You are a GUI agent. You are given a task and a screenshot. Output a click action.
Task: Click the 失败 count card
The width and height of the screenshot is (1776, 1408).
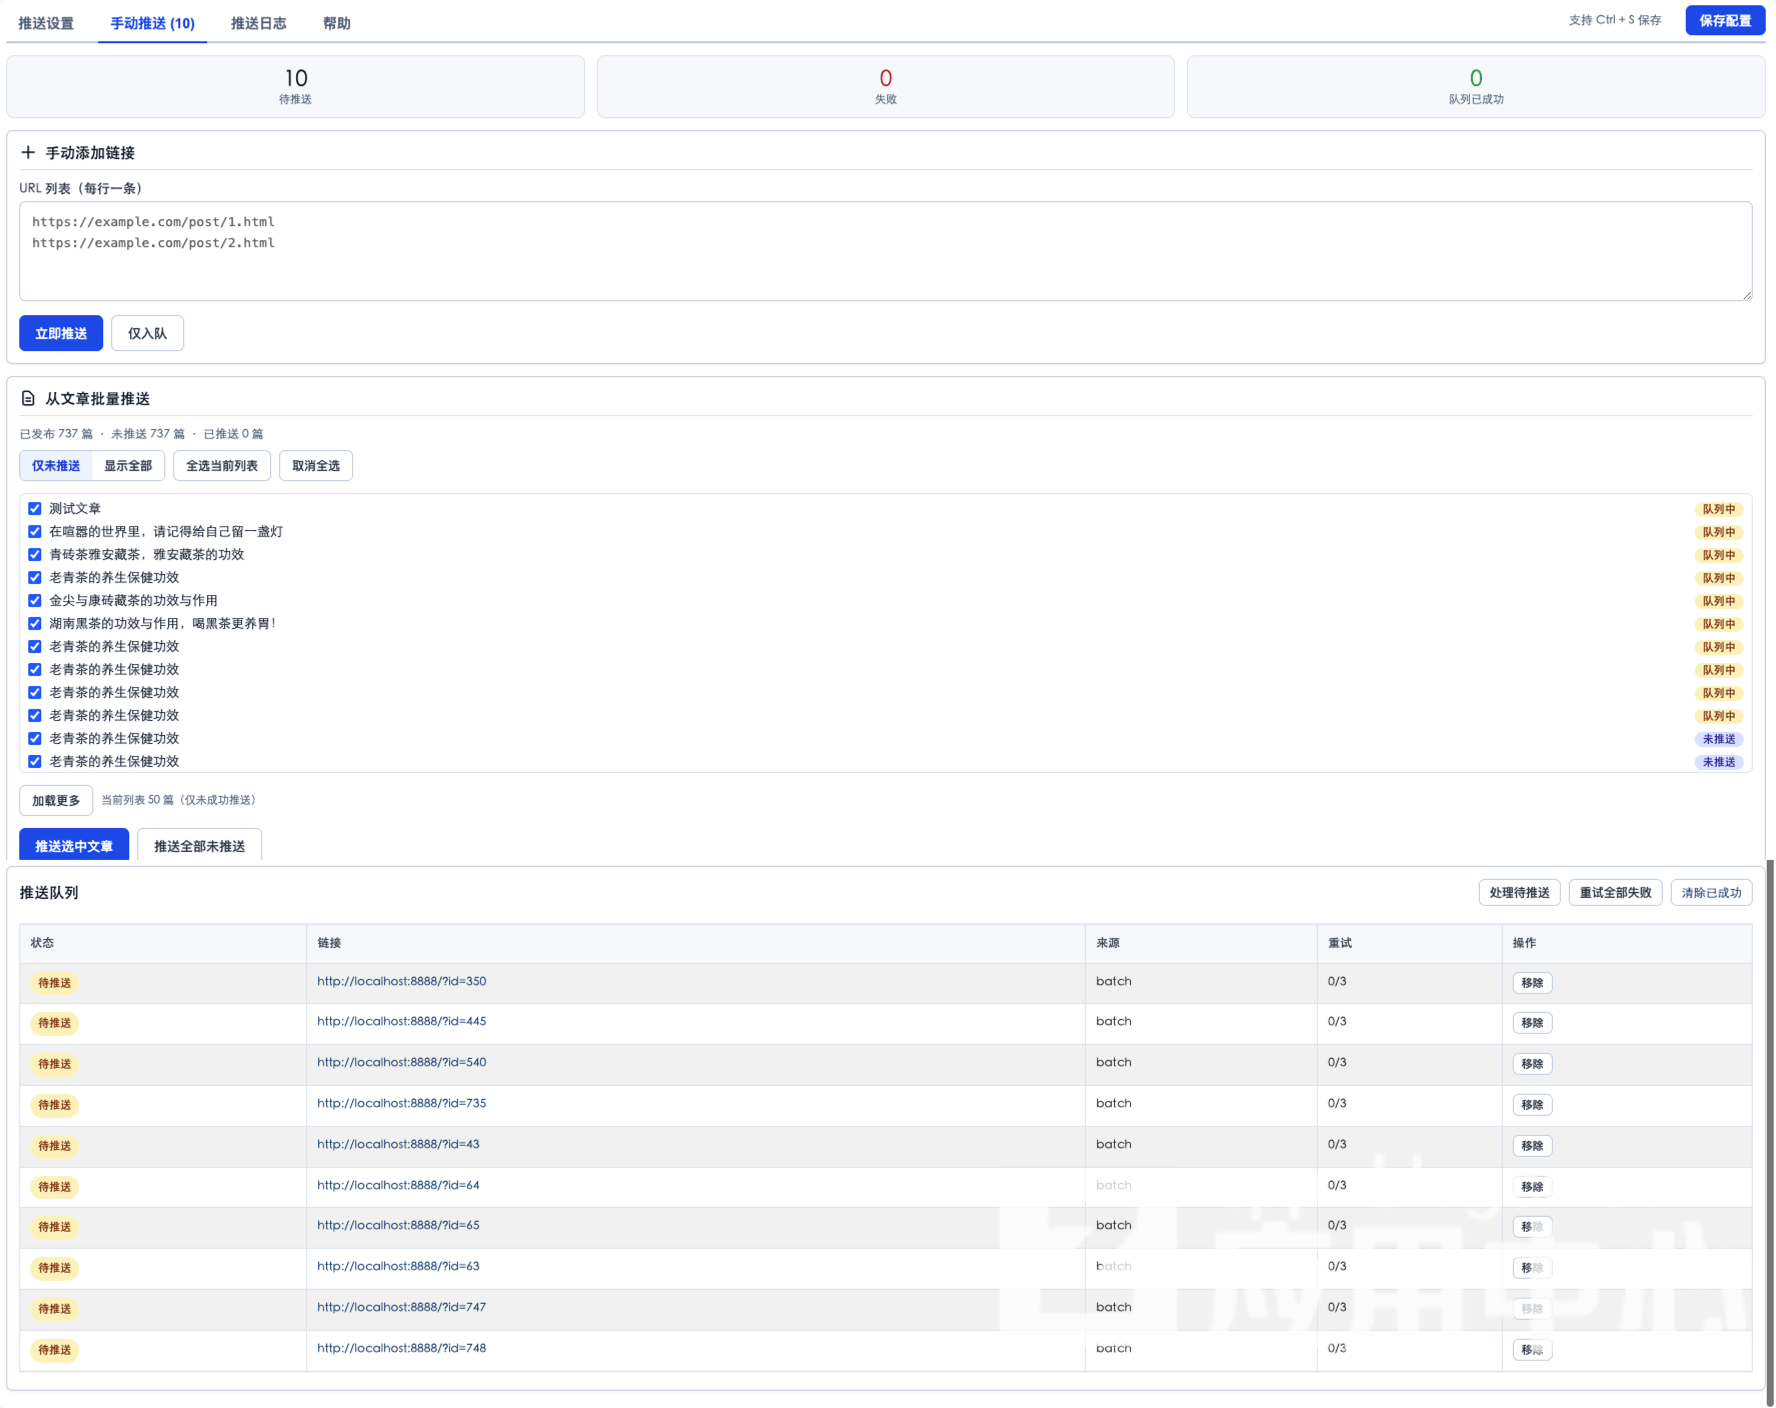point(885,87)
